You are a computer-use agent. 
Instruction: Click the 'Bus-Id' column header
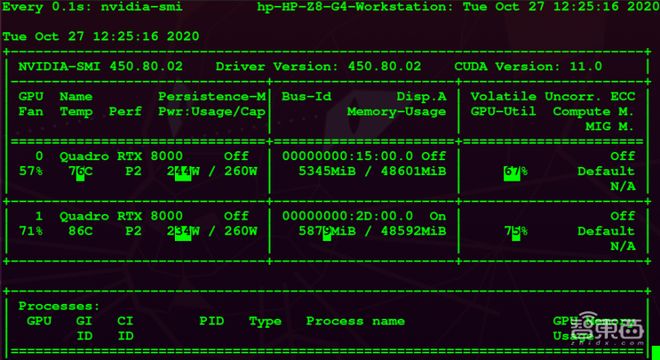coord(306,96)
